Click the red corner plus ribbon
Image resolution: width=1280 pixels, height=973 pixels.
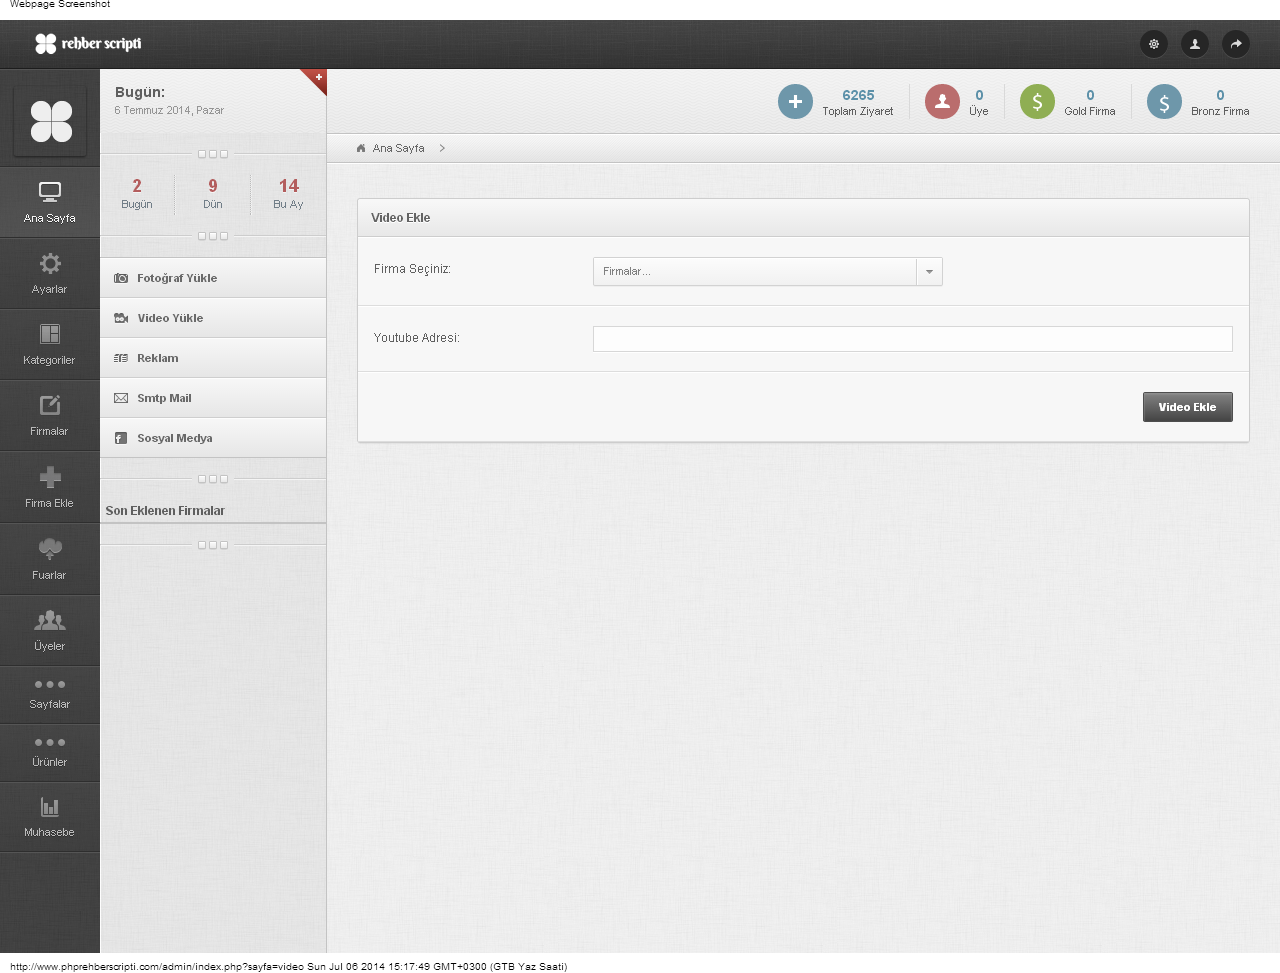coord(316,79)
